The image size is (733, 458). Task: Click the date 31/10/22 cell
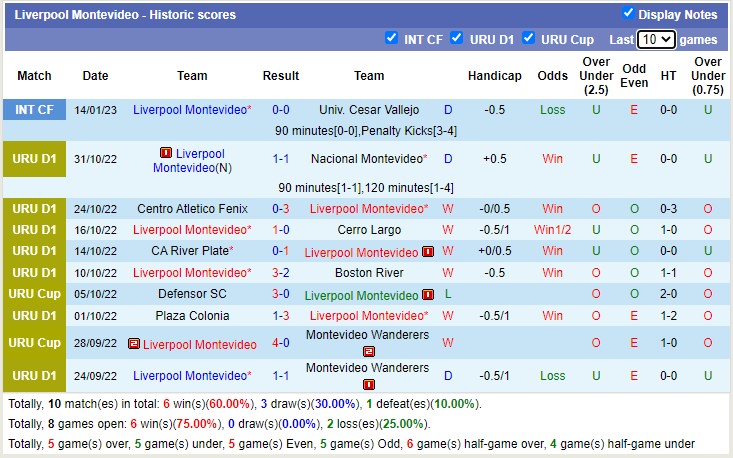click(95, 159)
